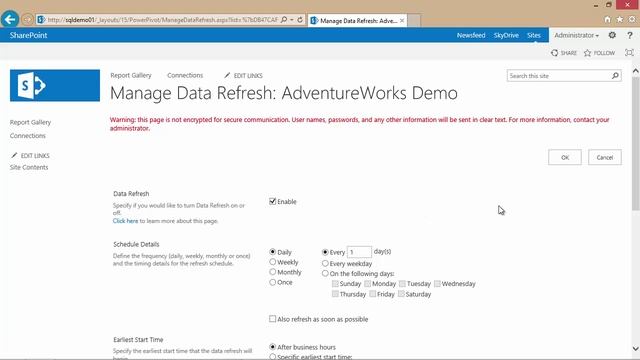
Task: Click the day(s) interval number field
Action: click(359, 252)
